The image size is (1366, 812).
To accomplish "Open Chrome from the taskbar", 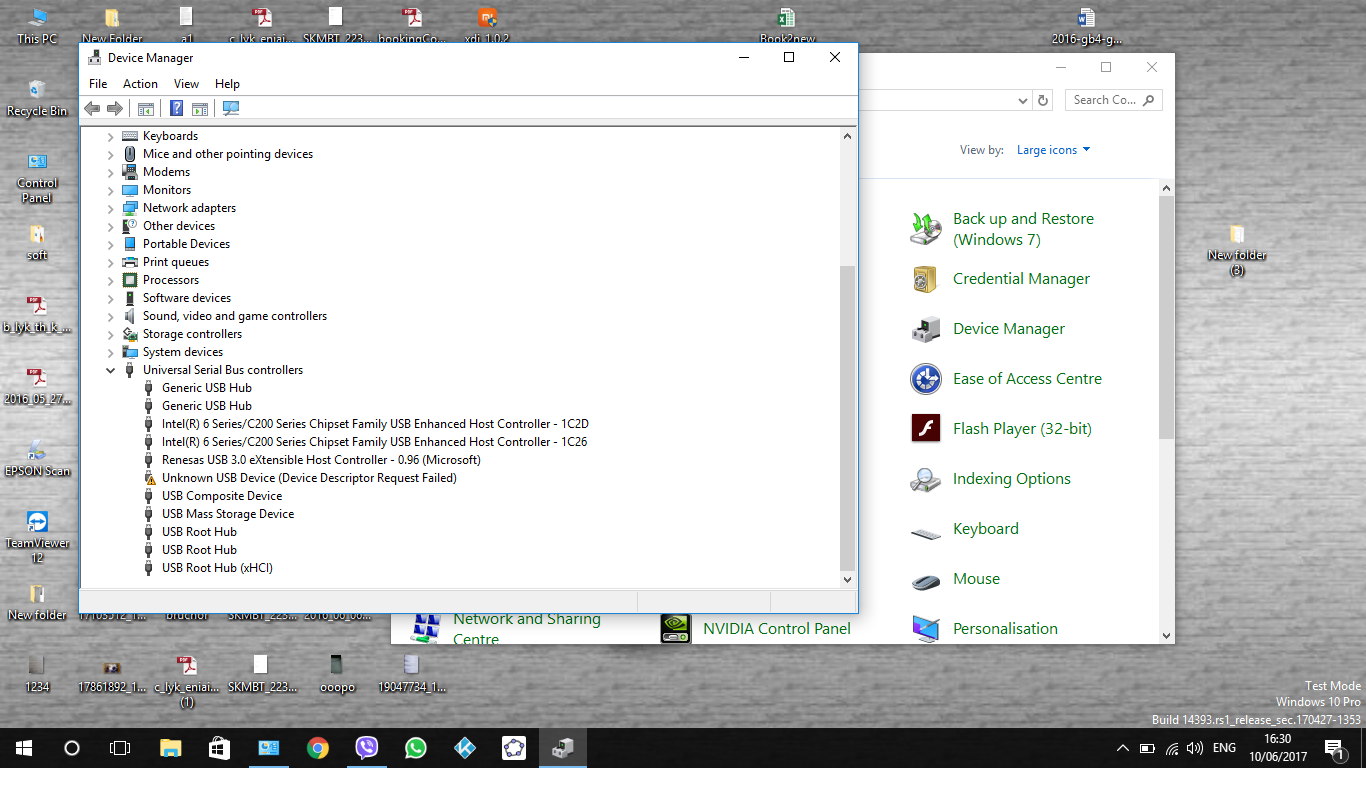I will click(x=317, y=748).
